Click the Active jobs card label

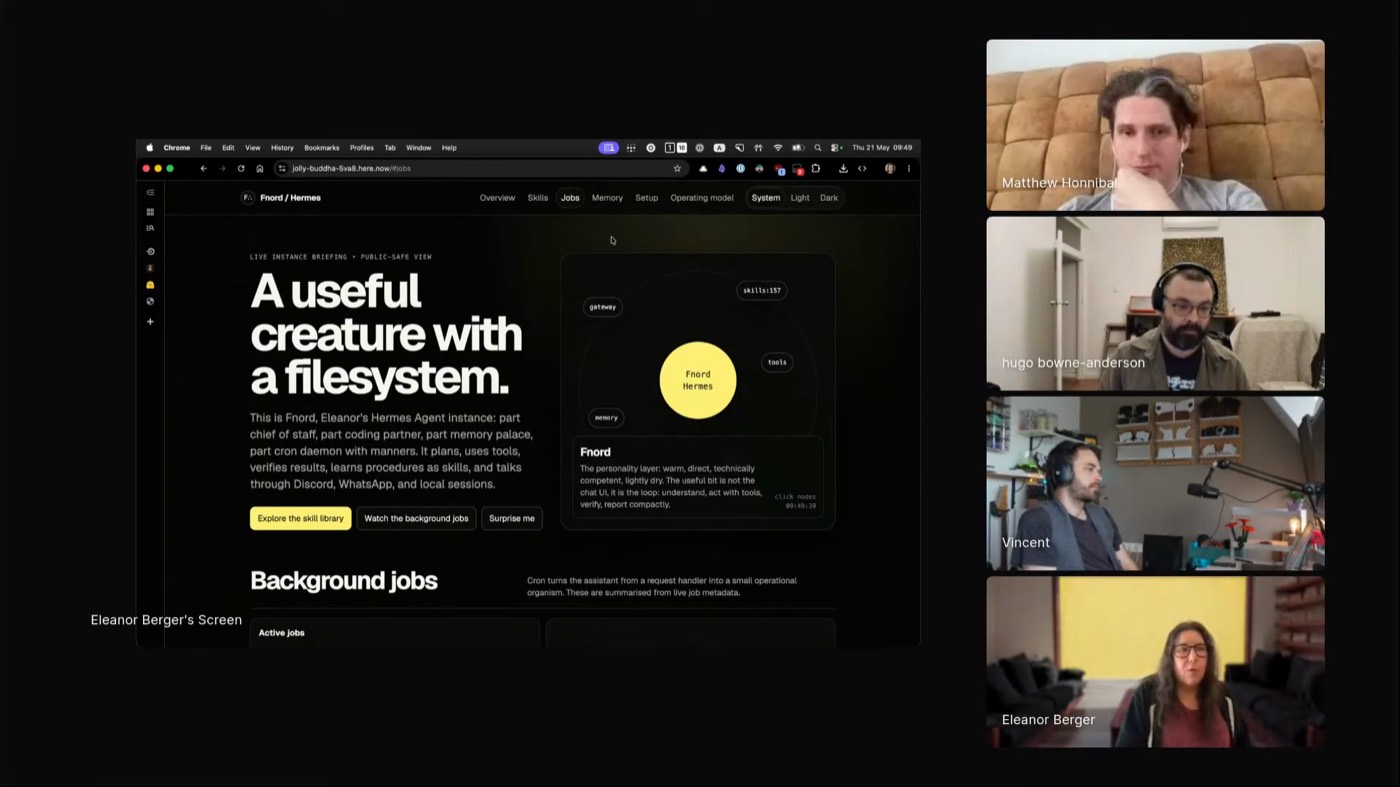(x=282, y=633)
